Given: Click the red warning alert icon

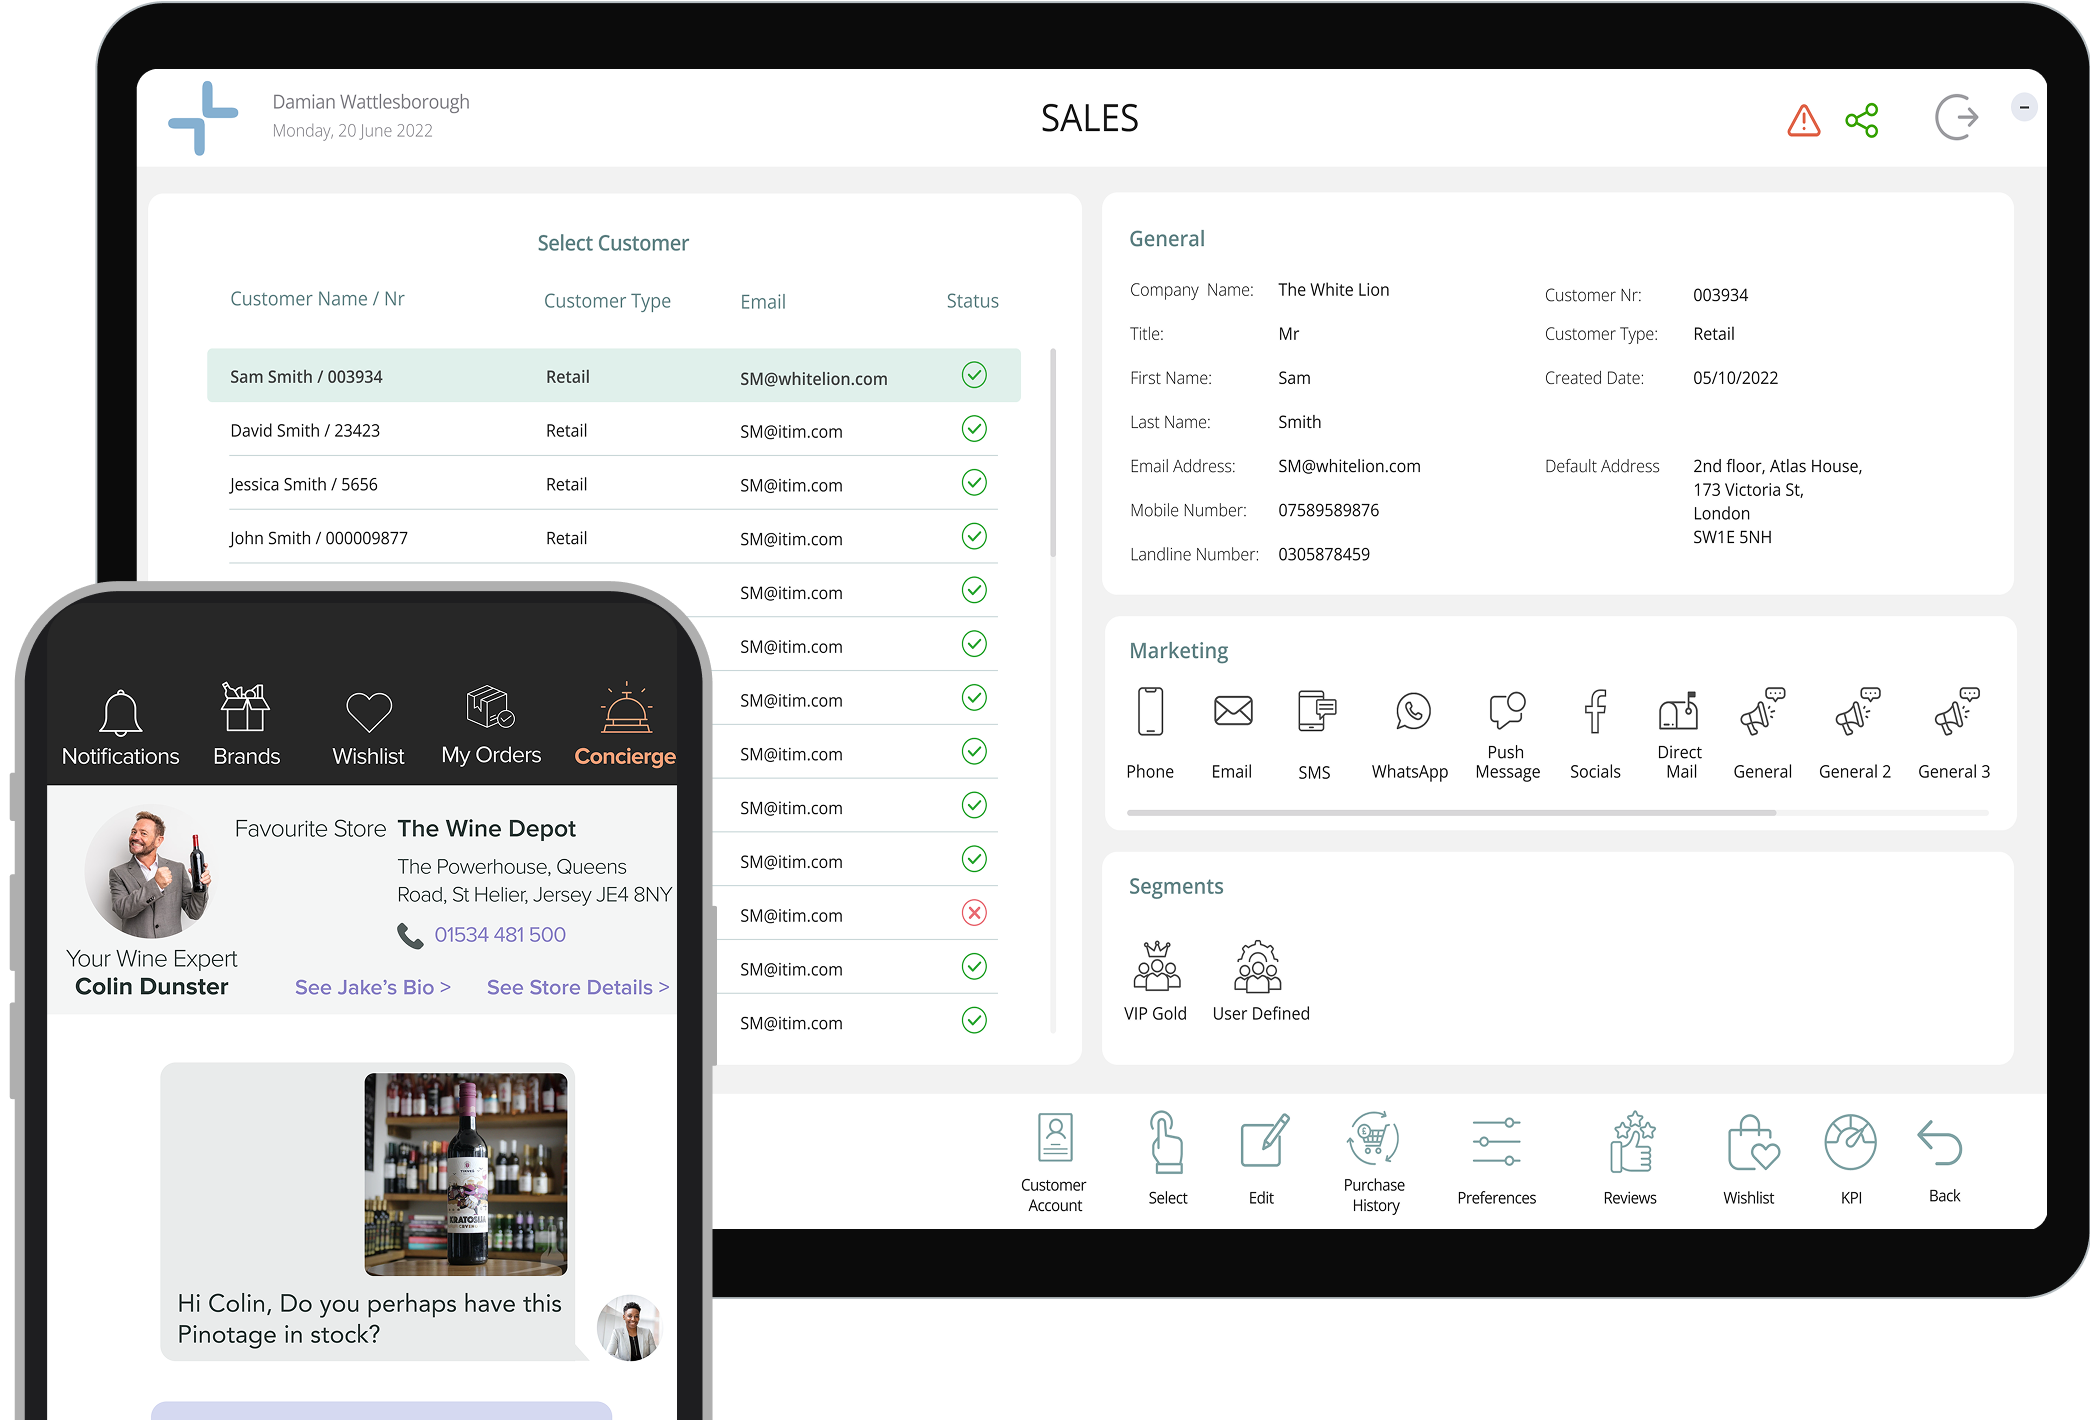Looking at the screenshot, I should [1803, 120].
